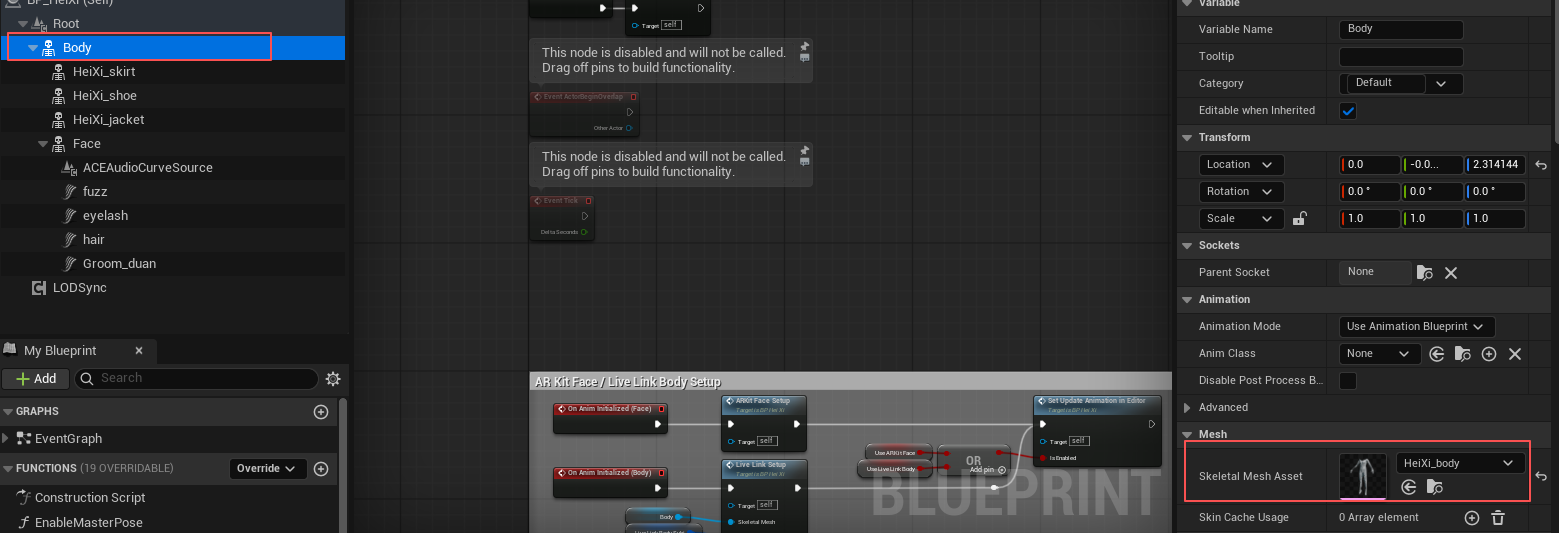Add a new graph with plus icon
Screen dimensions: 1559x533
point(321,412)
